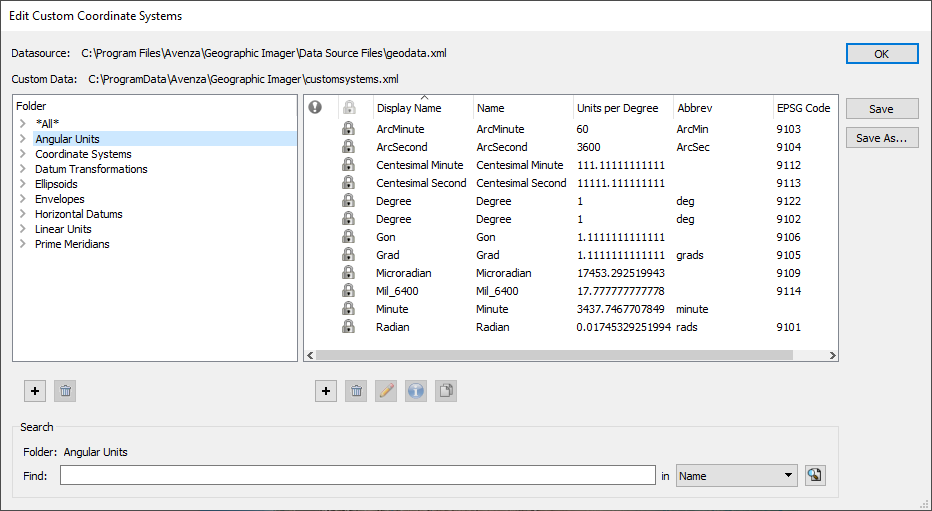Select the Mil_6400 display name cell

pos(396,291)
